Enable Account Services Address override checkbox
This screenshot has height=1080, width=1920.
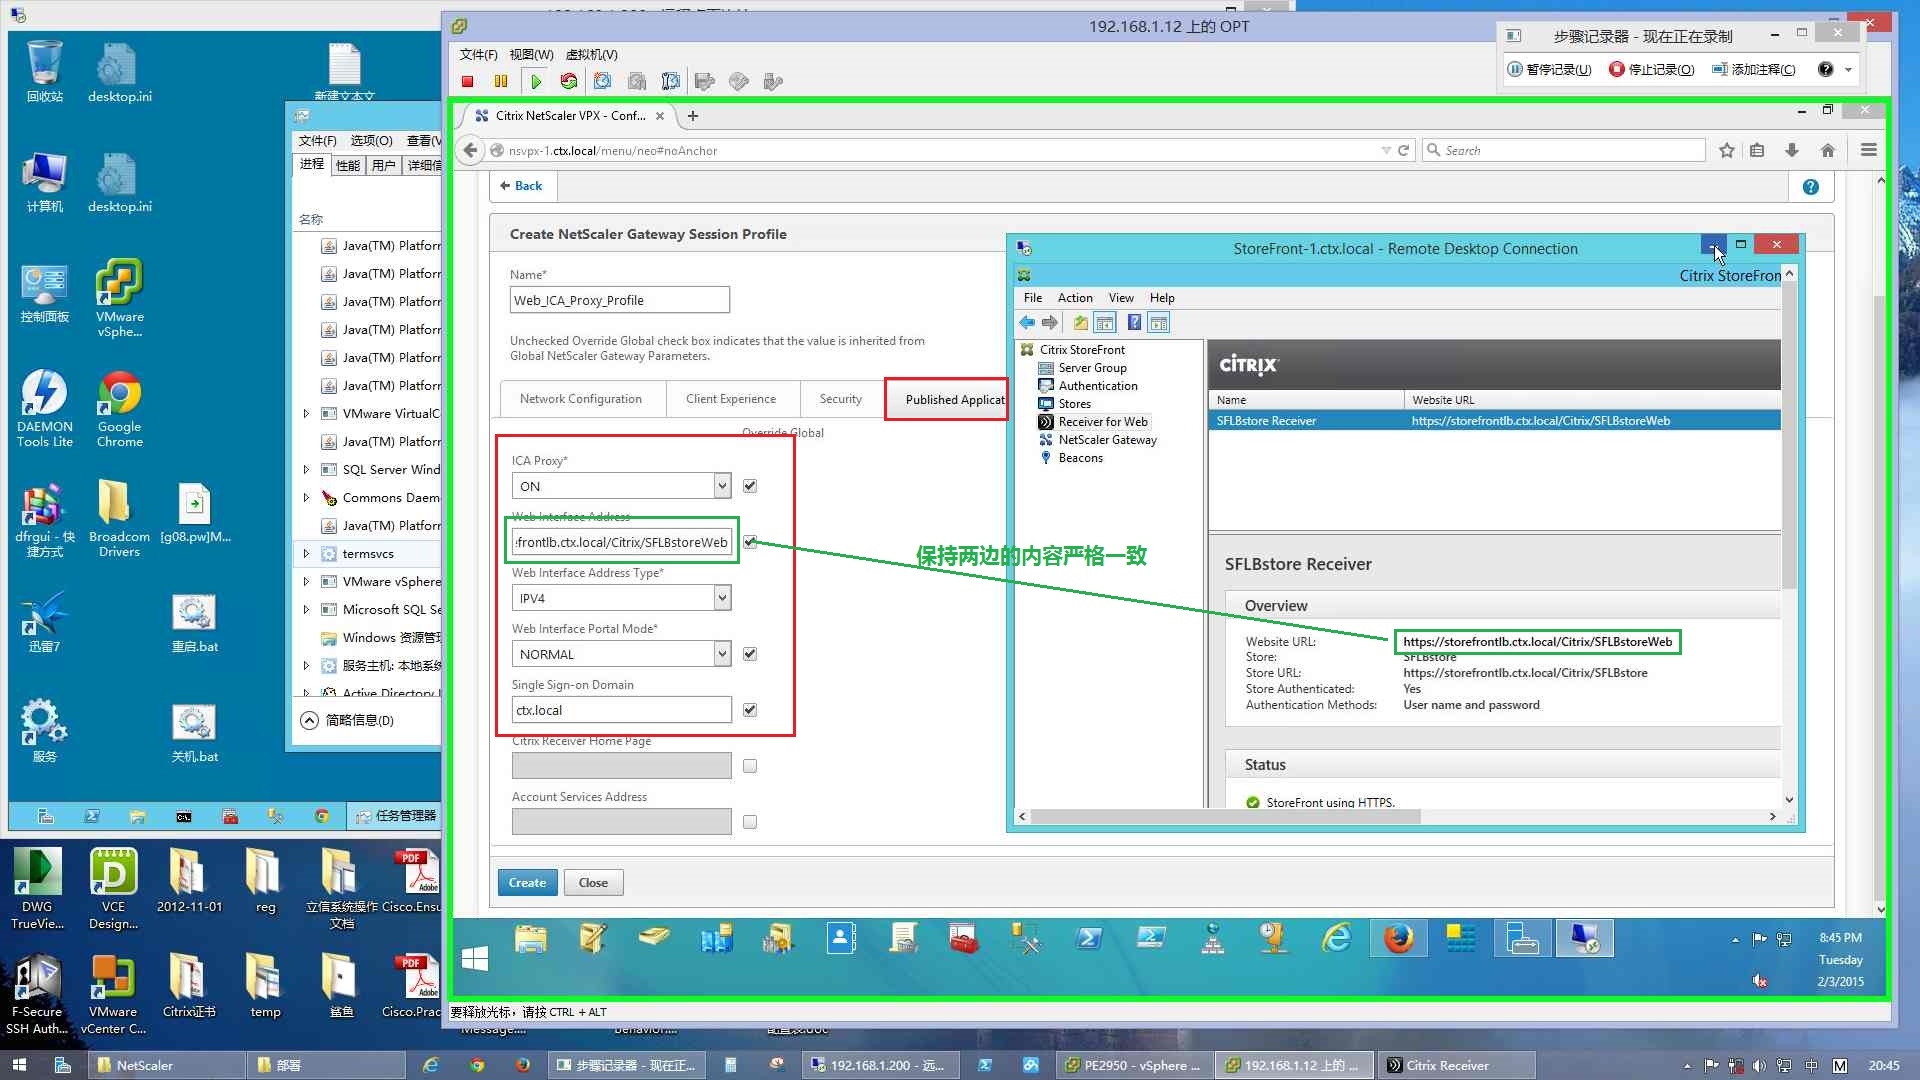coord(750,822)
